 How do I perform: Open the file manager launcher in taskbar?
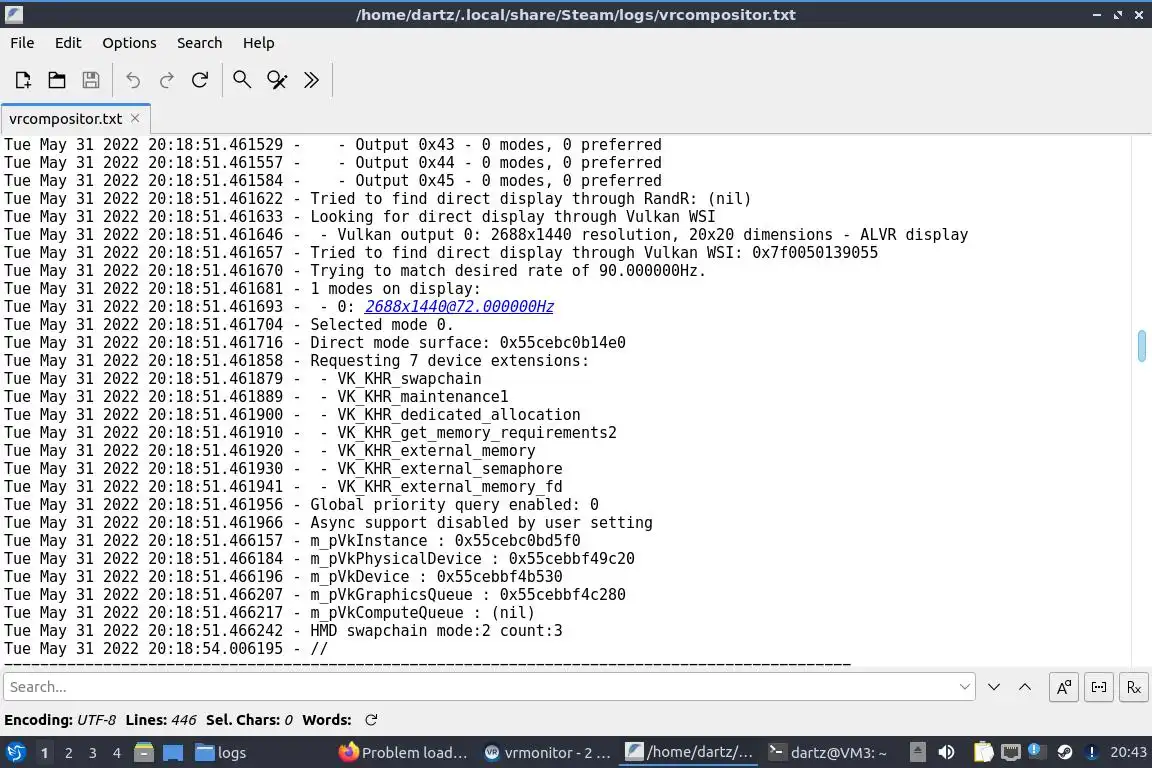pyautogui.click(x=144, y=752)
